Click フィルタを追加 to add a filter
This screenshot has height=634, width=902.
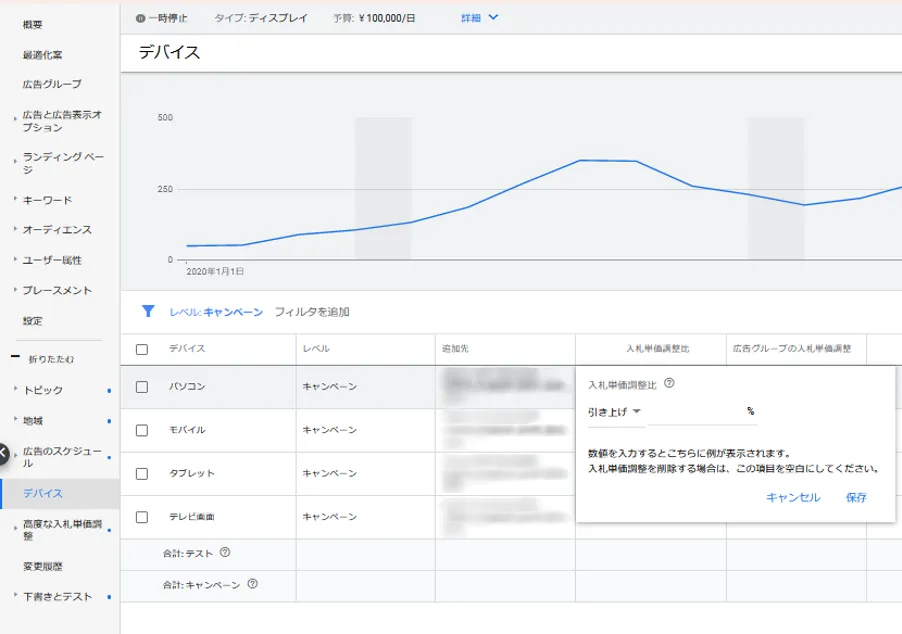[x=312, y=312]
